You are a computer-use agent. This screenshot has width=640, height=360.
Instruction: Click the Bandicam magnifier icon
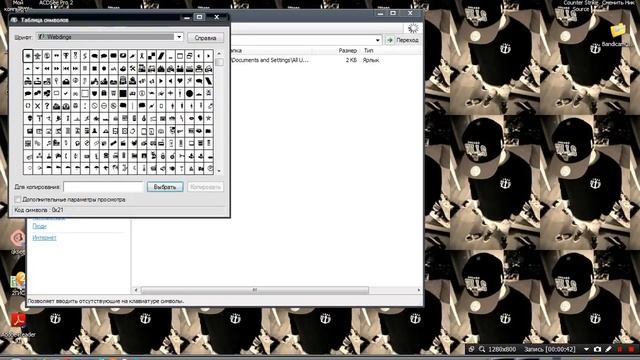pos(482,349)
